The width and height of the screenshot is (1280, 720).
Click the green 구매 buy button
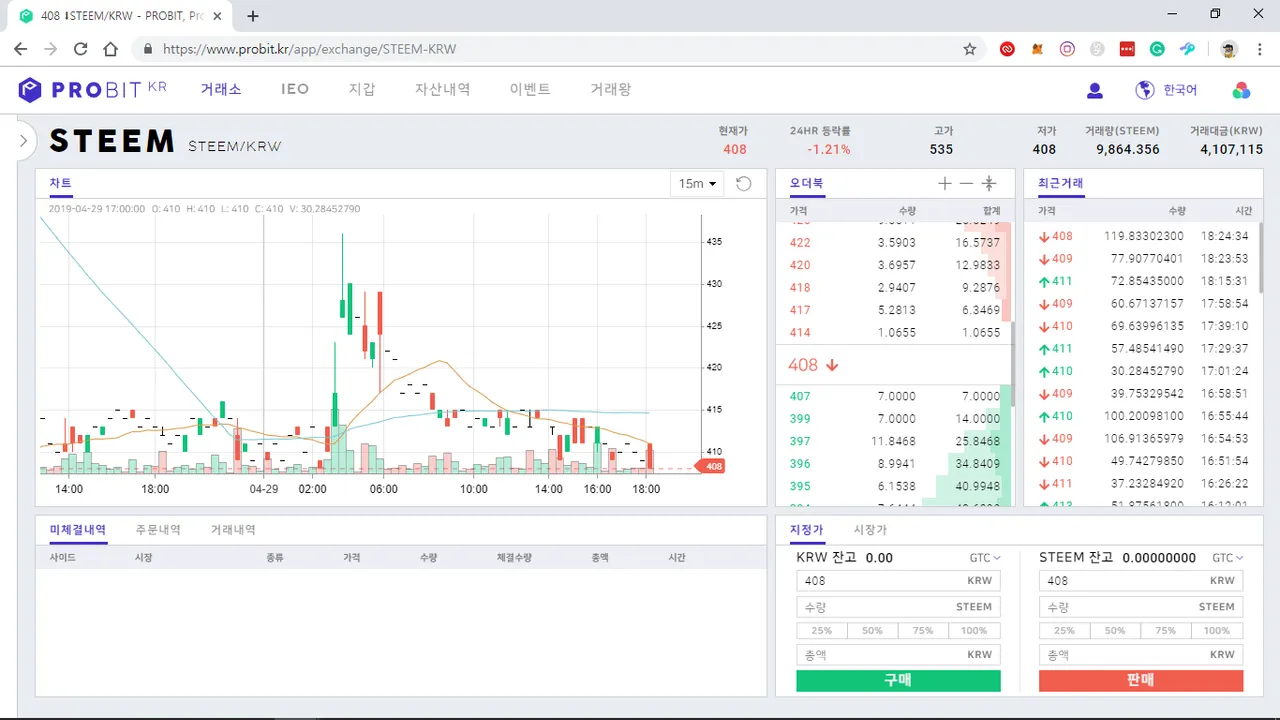click(x=898, y=680)
